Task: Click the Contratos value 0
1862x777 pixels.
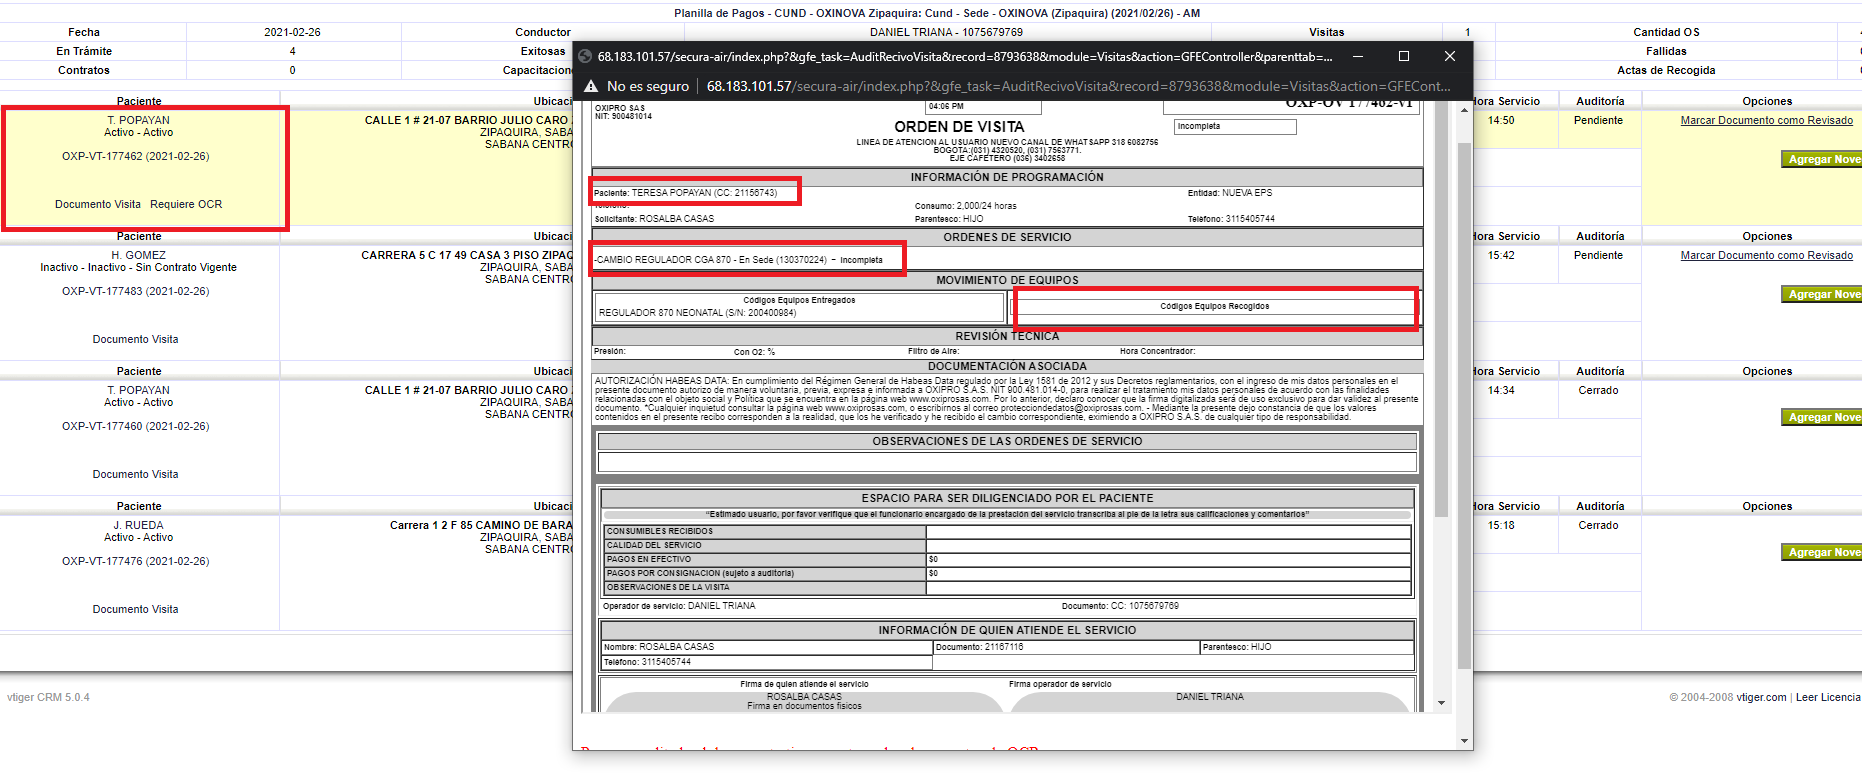Action: pyautogui.click(x=292, y=70)
